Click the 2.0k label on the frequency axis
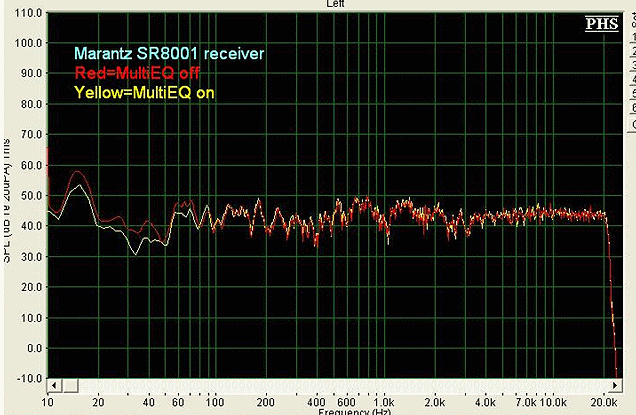Viewport: 636px width, 415px height. point(434,402)
